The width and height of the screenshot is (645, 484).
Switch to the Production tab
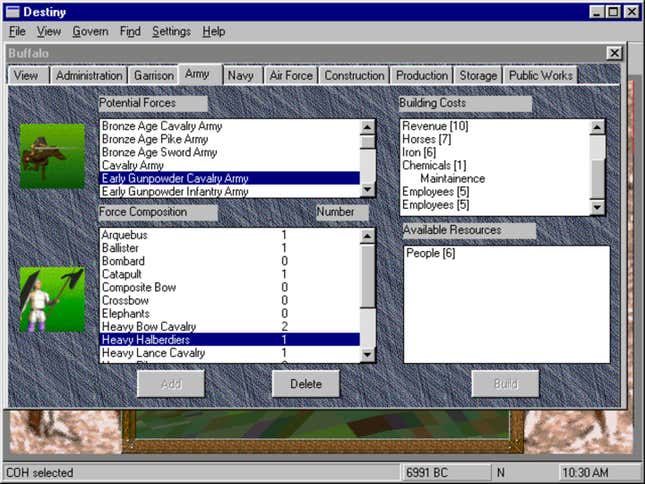coord(422,76)
